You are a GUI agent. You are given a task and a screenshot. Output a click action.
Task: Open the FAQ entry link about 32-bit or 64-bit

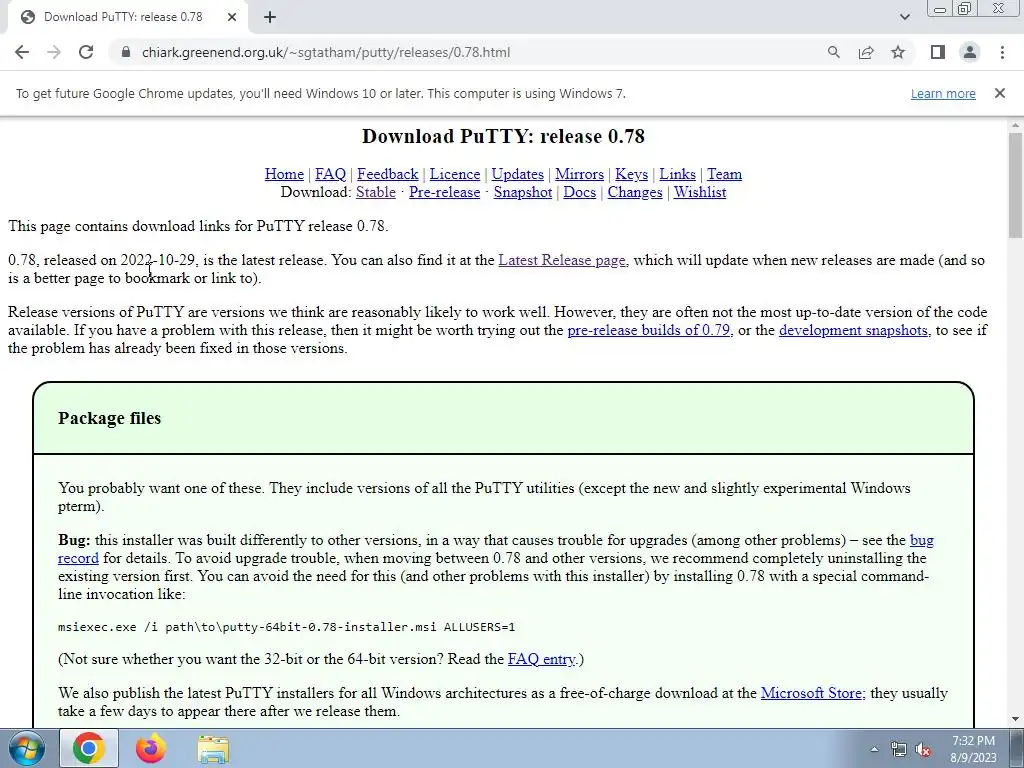pos(541,659)
